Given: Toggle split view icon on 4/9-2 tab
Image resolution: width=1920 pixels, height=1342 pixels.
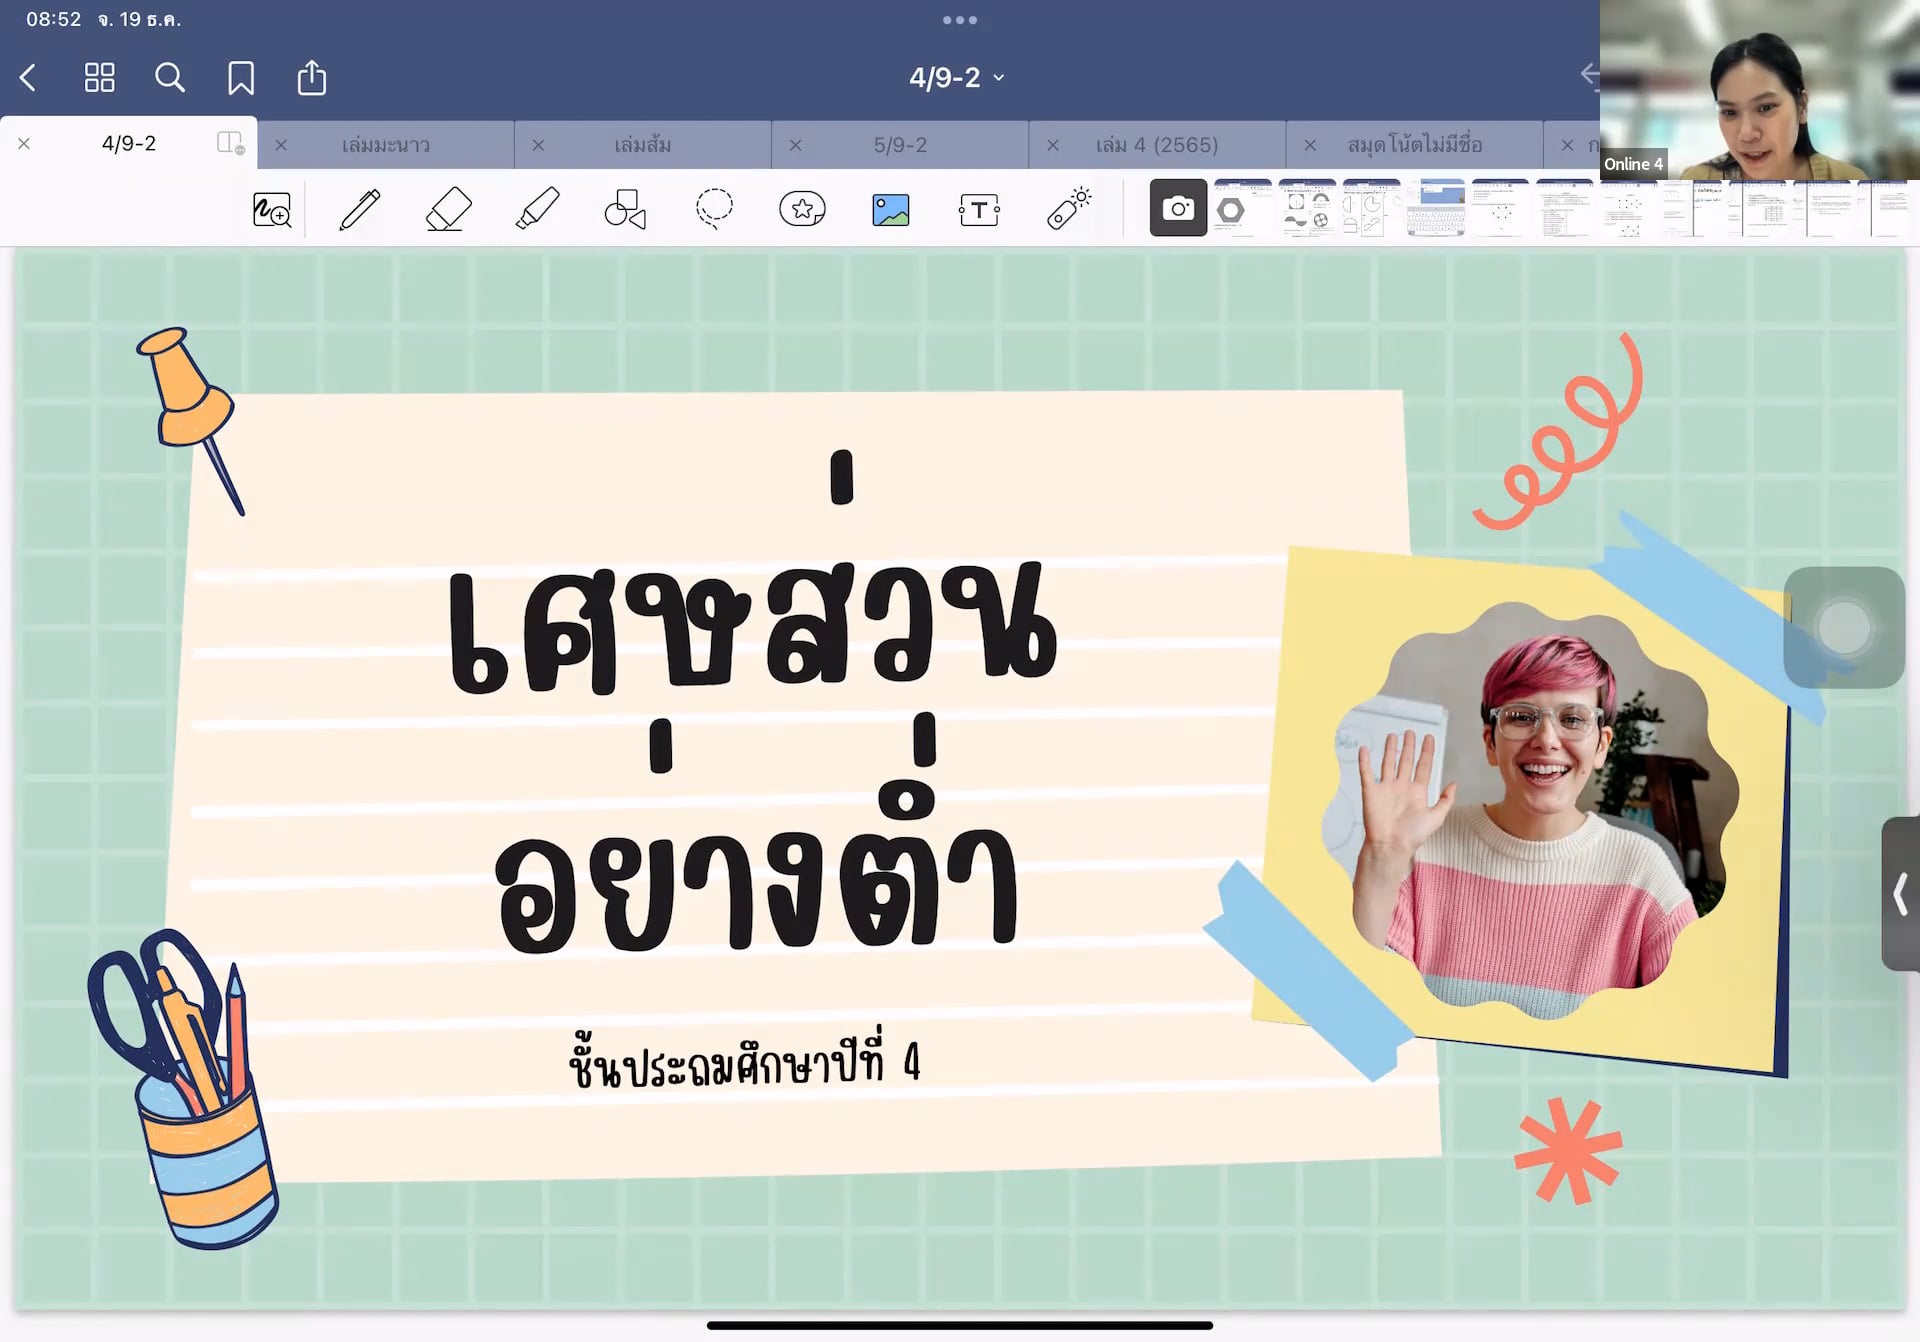Looking at the screenshot, I should pyautogui.click(x=230, y=143).
